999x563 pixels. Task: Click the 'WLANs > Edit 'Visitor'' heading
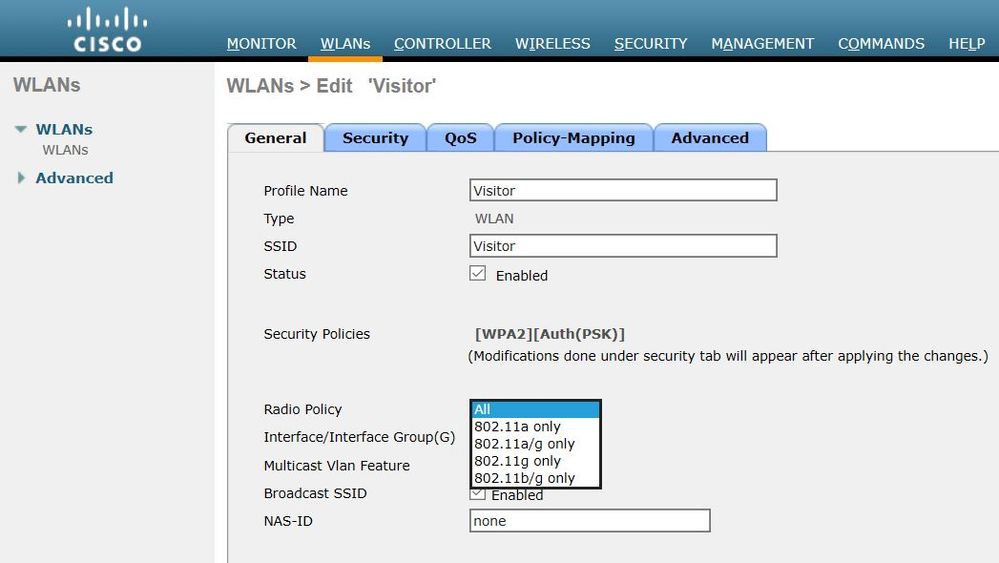[331, 85]
